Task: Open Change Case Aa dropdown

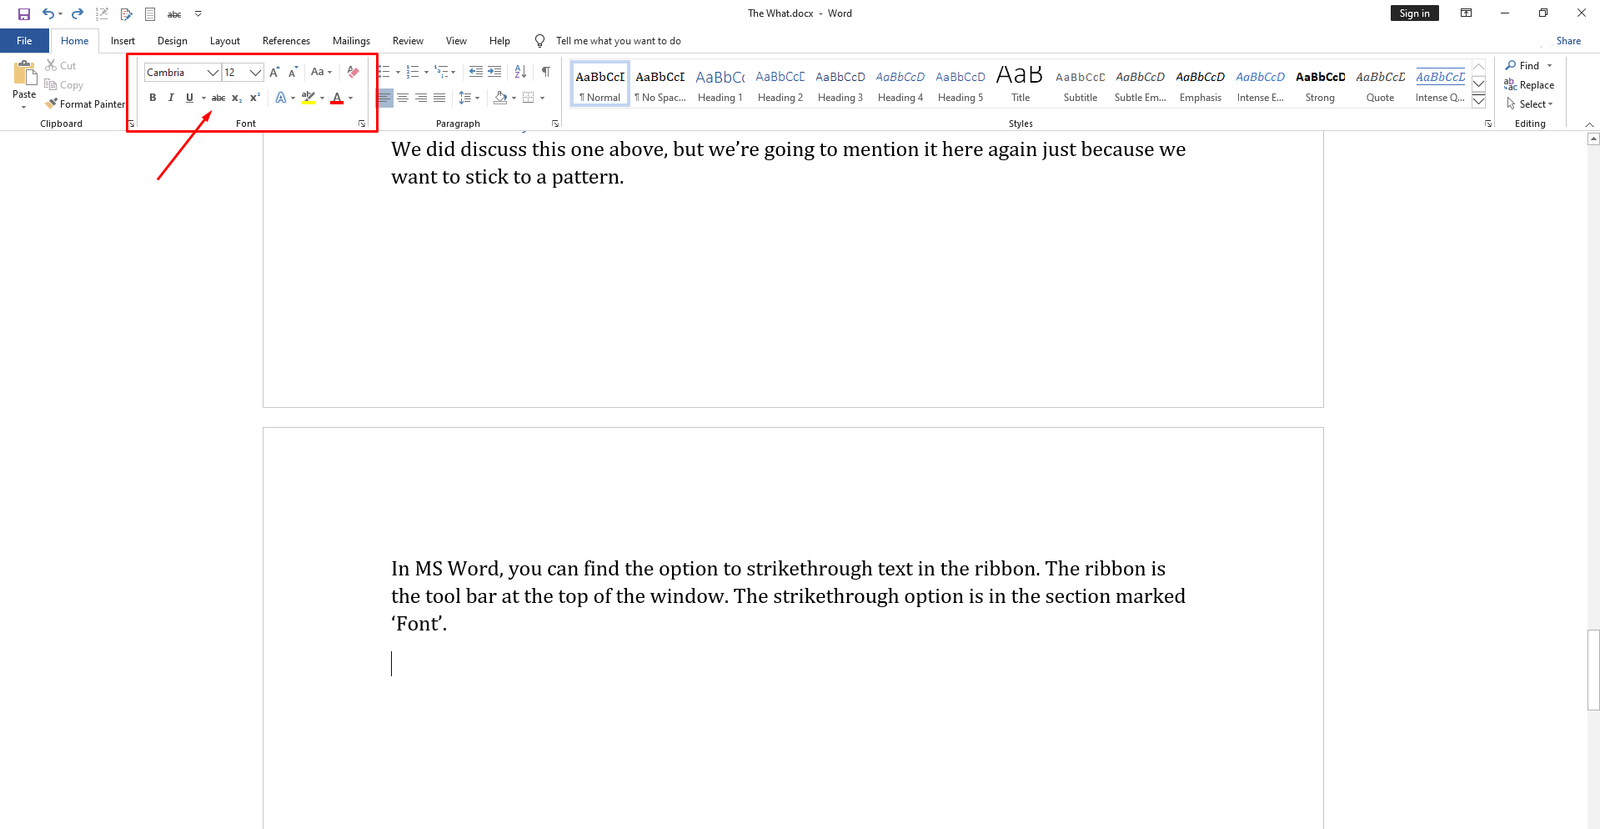Action: [321, 72]
